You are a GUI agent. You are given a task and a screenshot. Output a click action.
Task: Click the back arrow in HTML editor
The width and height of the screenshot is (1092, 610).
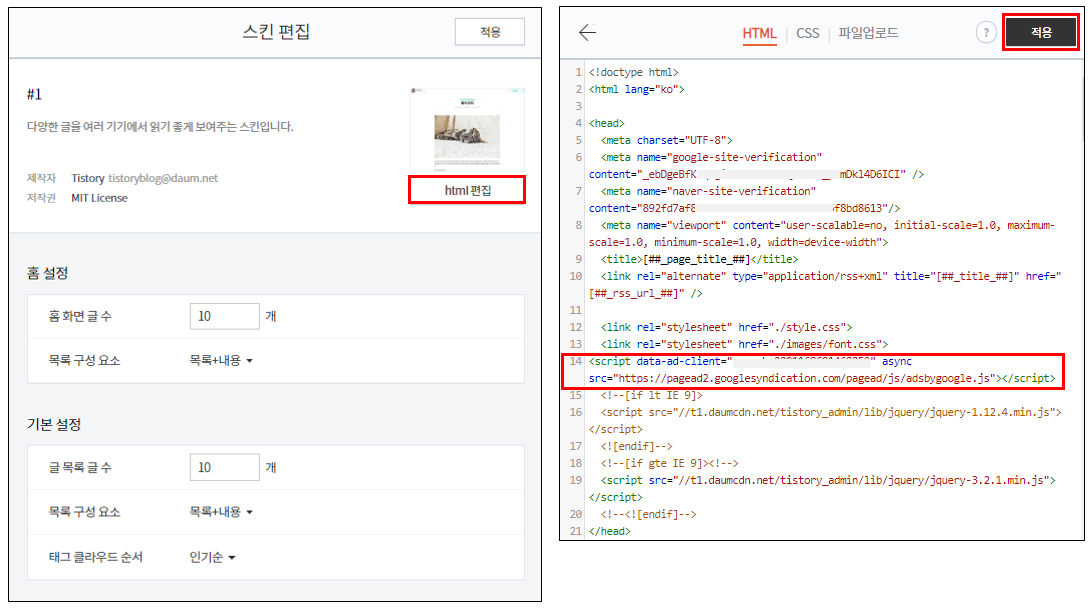587,33
